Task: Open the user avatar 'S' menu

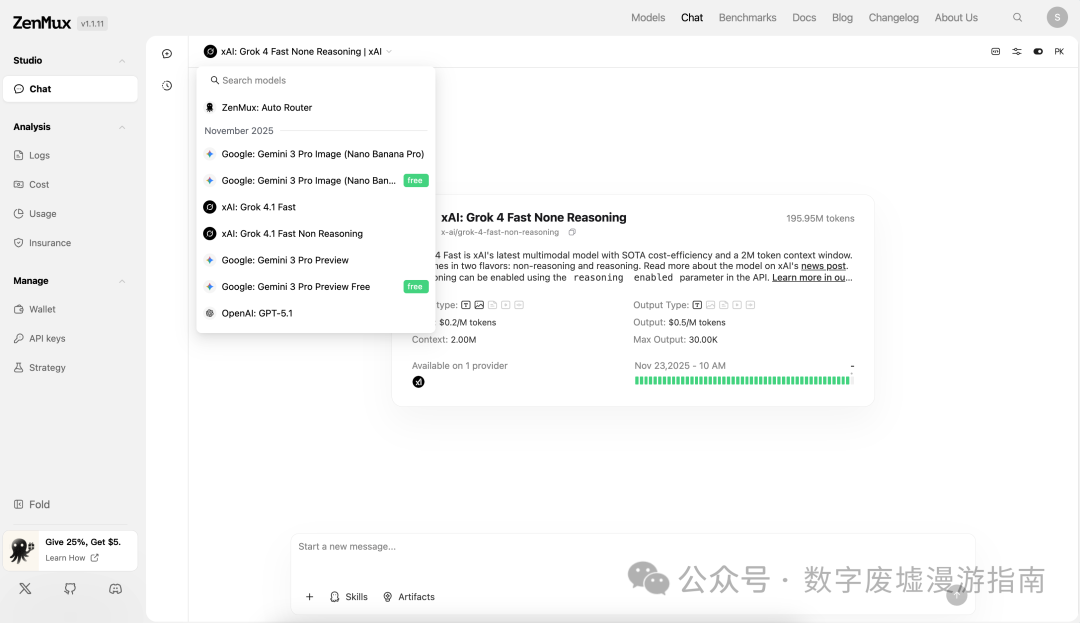Action: [x=1057, y=17]
